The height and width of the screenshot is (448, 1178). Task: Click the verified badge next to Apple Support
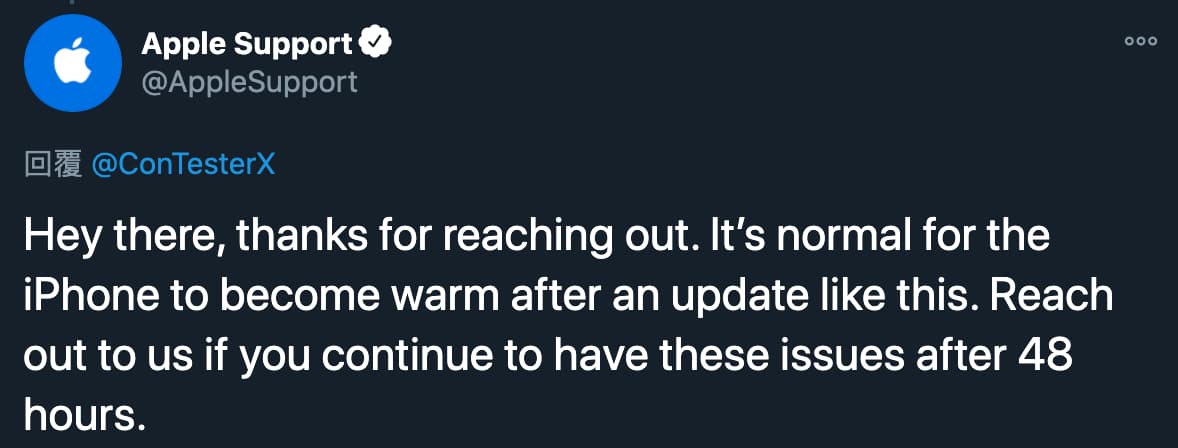(x=375, y=43)
